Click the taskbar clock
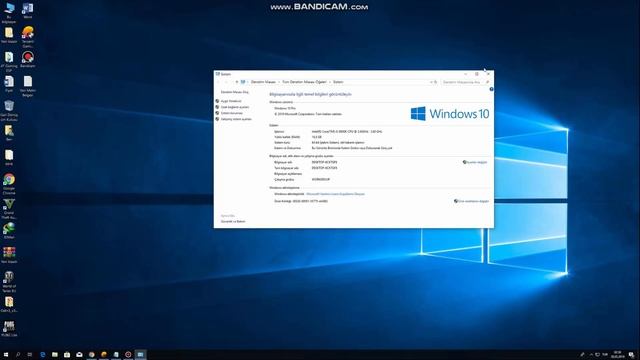Screen dimensions: 640x360 pos(618,355)
